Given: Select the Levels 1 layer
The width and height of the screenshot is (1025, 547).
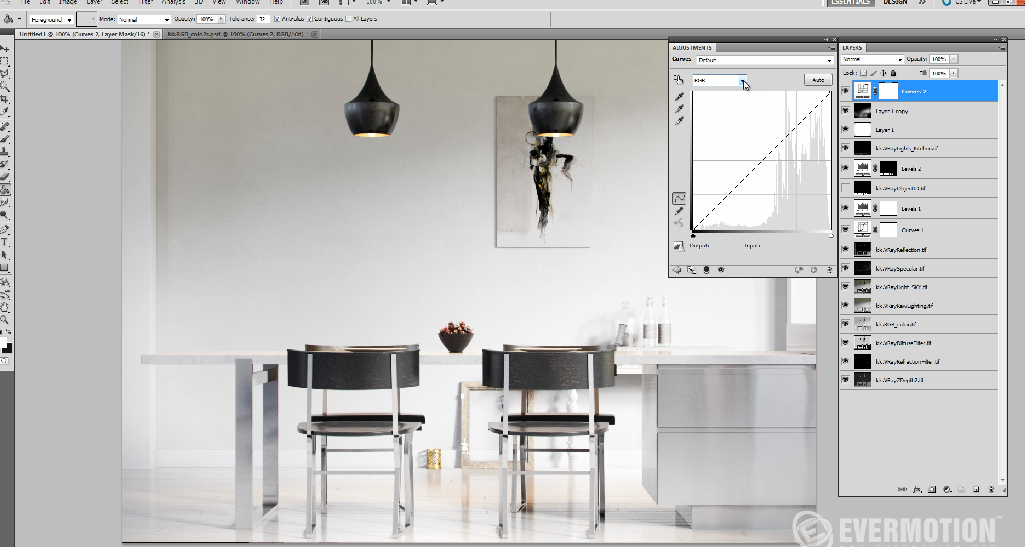Looking at the screenshot, I should pyautogui.click(x=920, y=209).
